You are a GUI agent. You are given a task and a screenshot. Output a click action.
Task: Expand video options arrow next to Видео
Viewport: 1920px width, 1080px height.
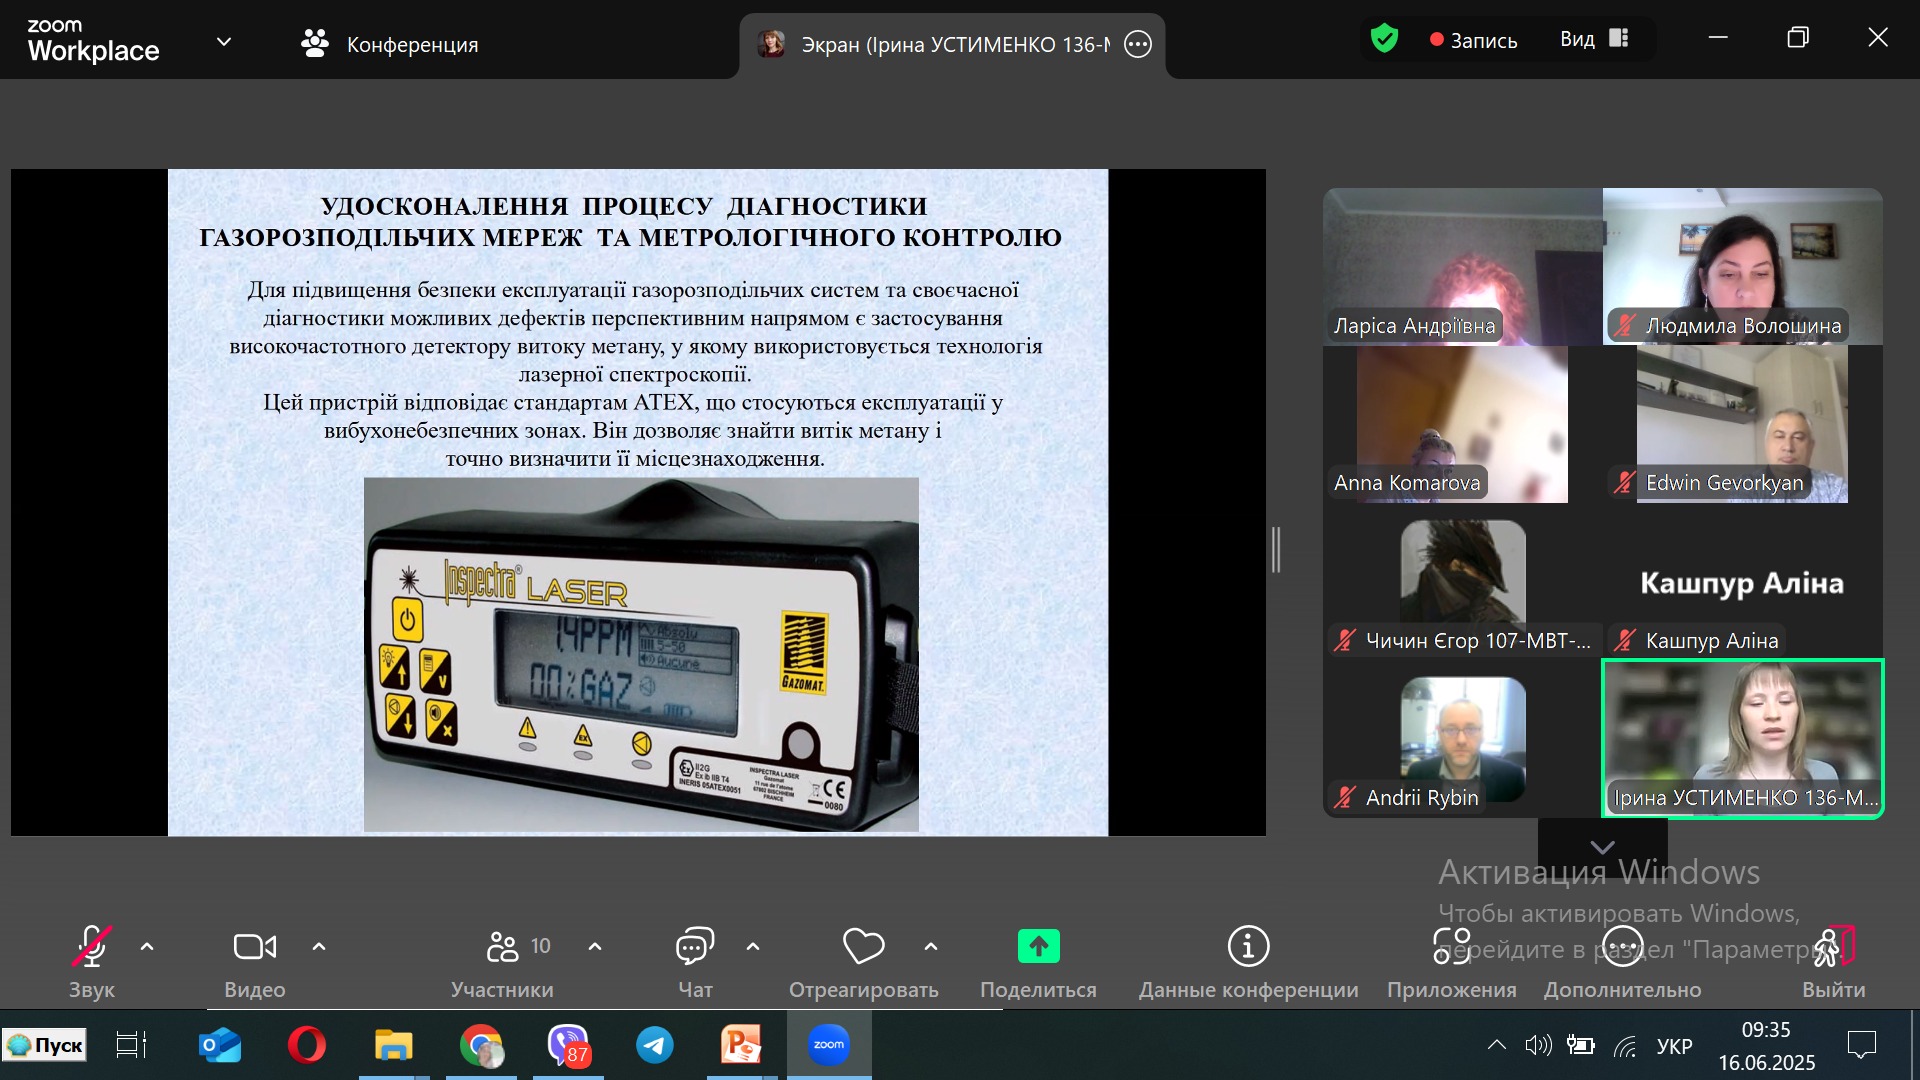319,946
